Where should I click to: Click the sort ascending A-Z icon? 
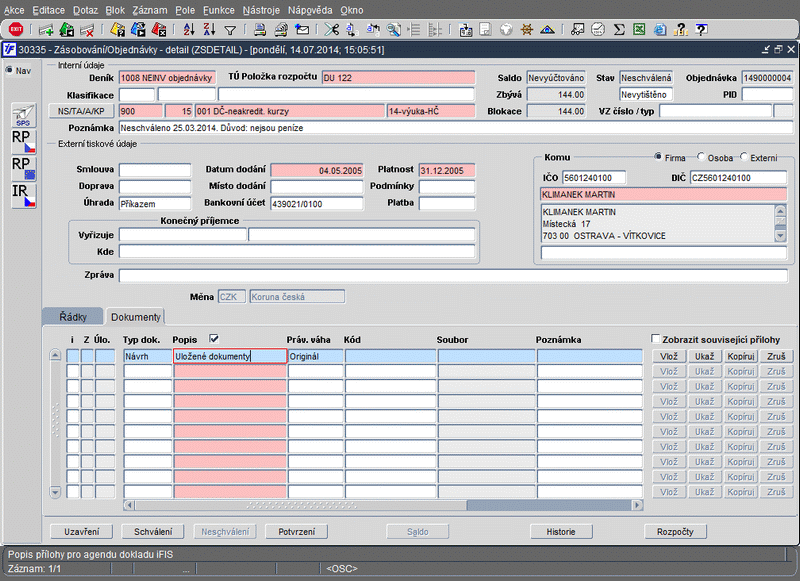188,29
